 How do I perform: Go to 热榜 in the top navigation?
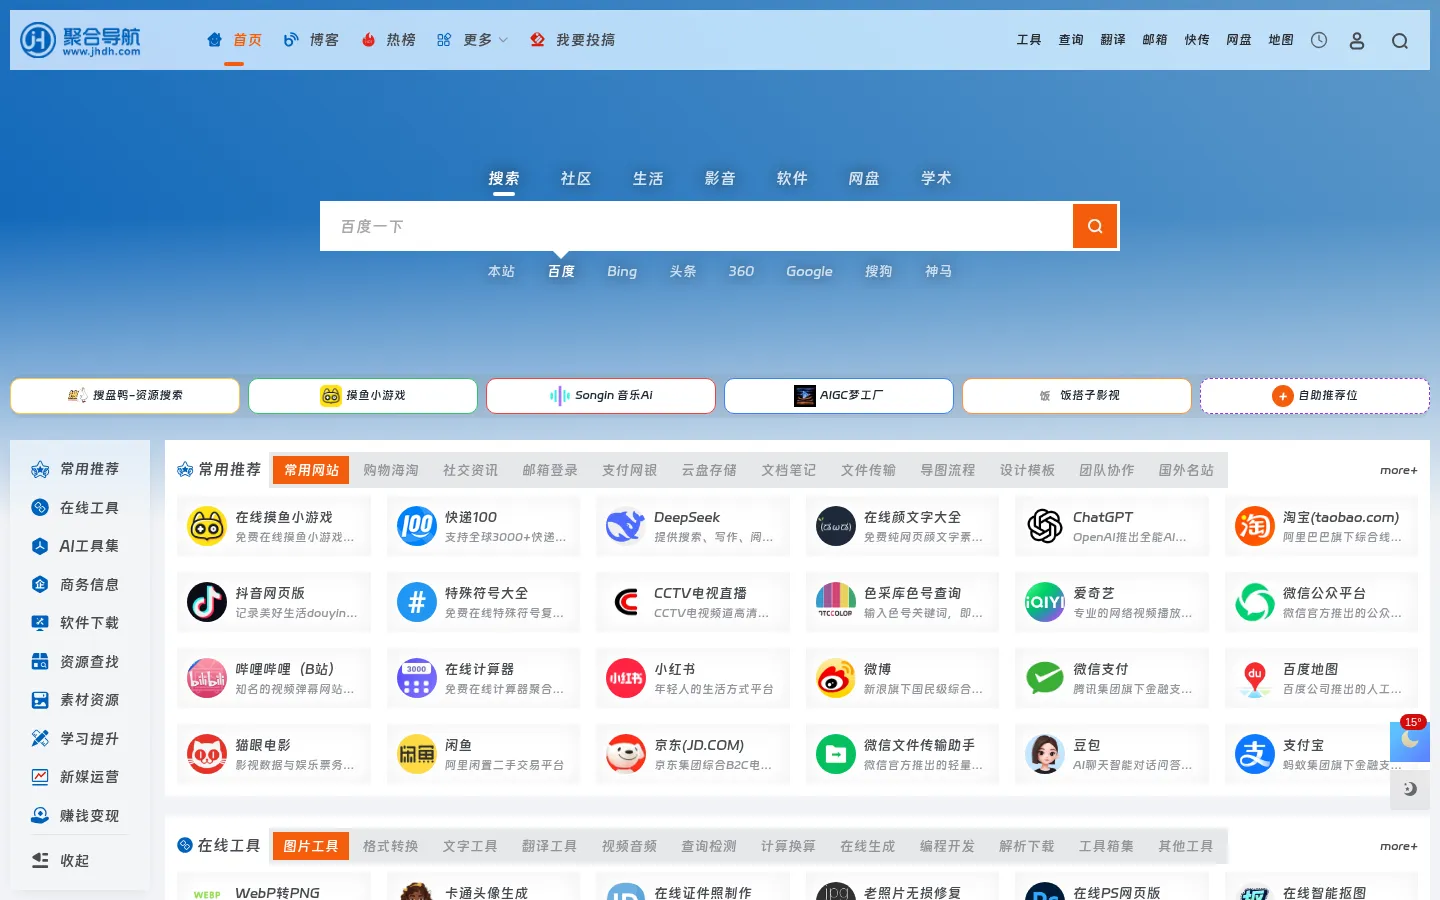[388, 40]
